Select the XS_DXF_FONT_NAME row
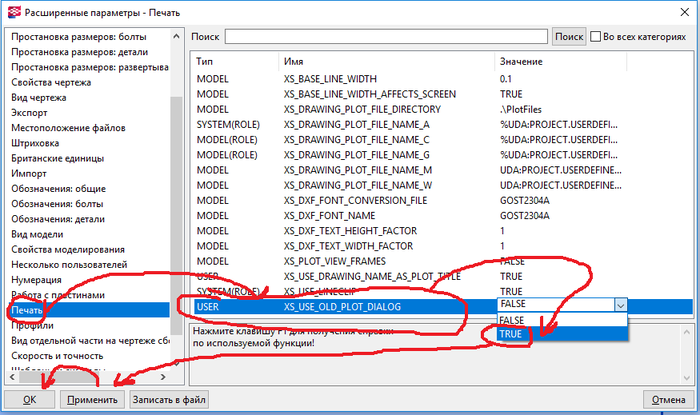Screen dimensions: 700x415 (329, 215)
